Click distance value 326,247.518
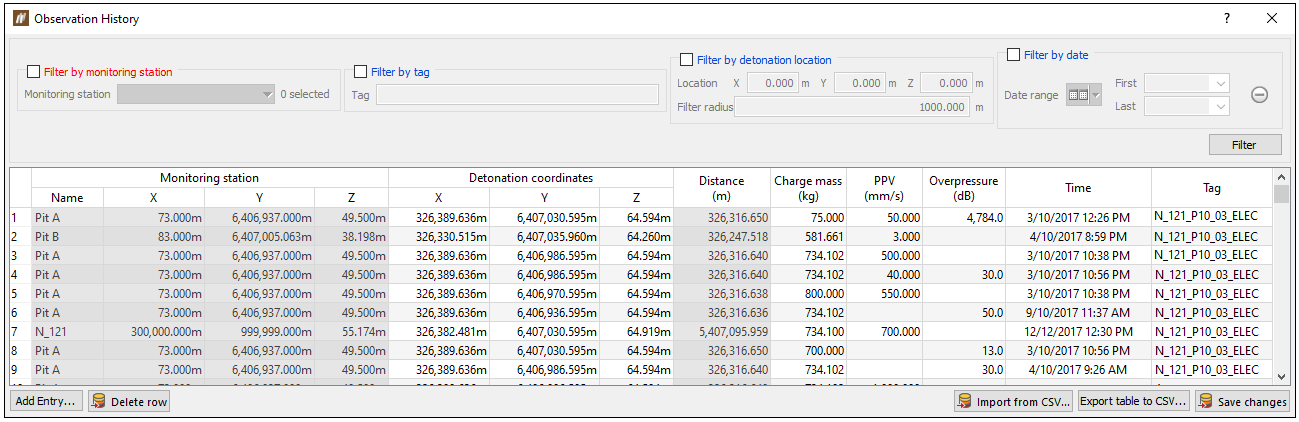 [721, 236]
